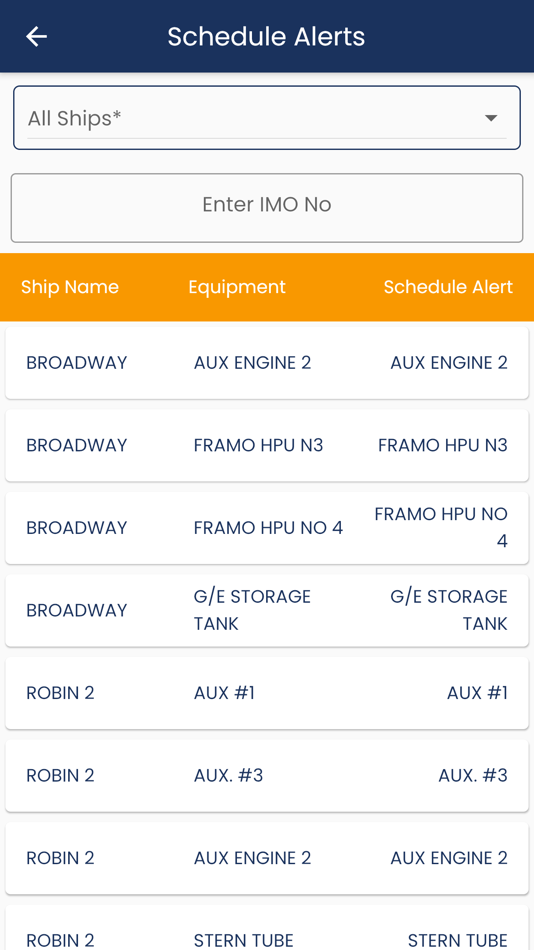Tap G/E STORAGE TANK schedule alert text
Image resolution: width=534 pixels, height=950 pixels.
[449, 610]
